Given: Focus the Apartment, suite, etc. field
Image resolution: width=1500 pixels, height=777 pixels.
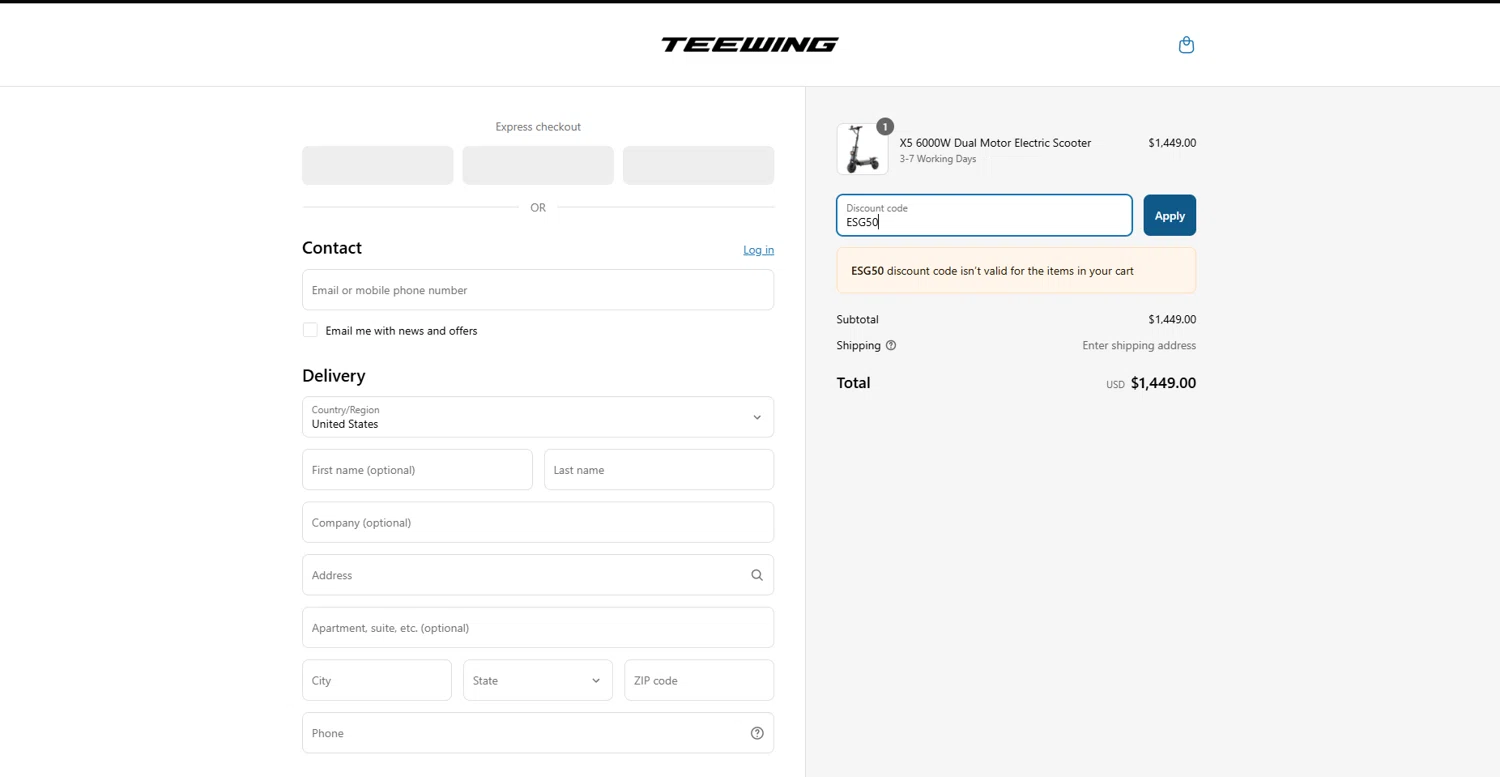Looking at the screenshot, I should 538,628.
